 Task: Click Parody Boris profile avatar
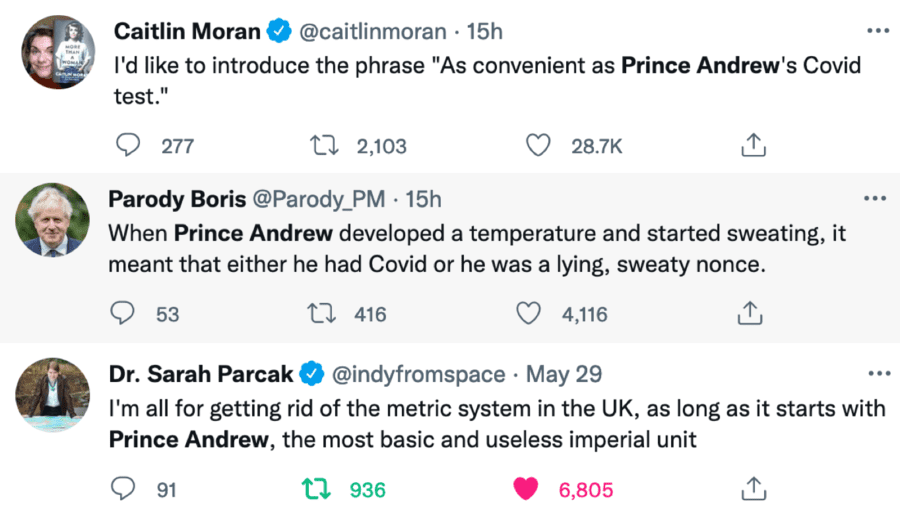53,219
